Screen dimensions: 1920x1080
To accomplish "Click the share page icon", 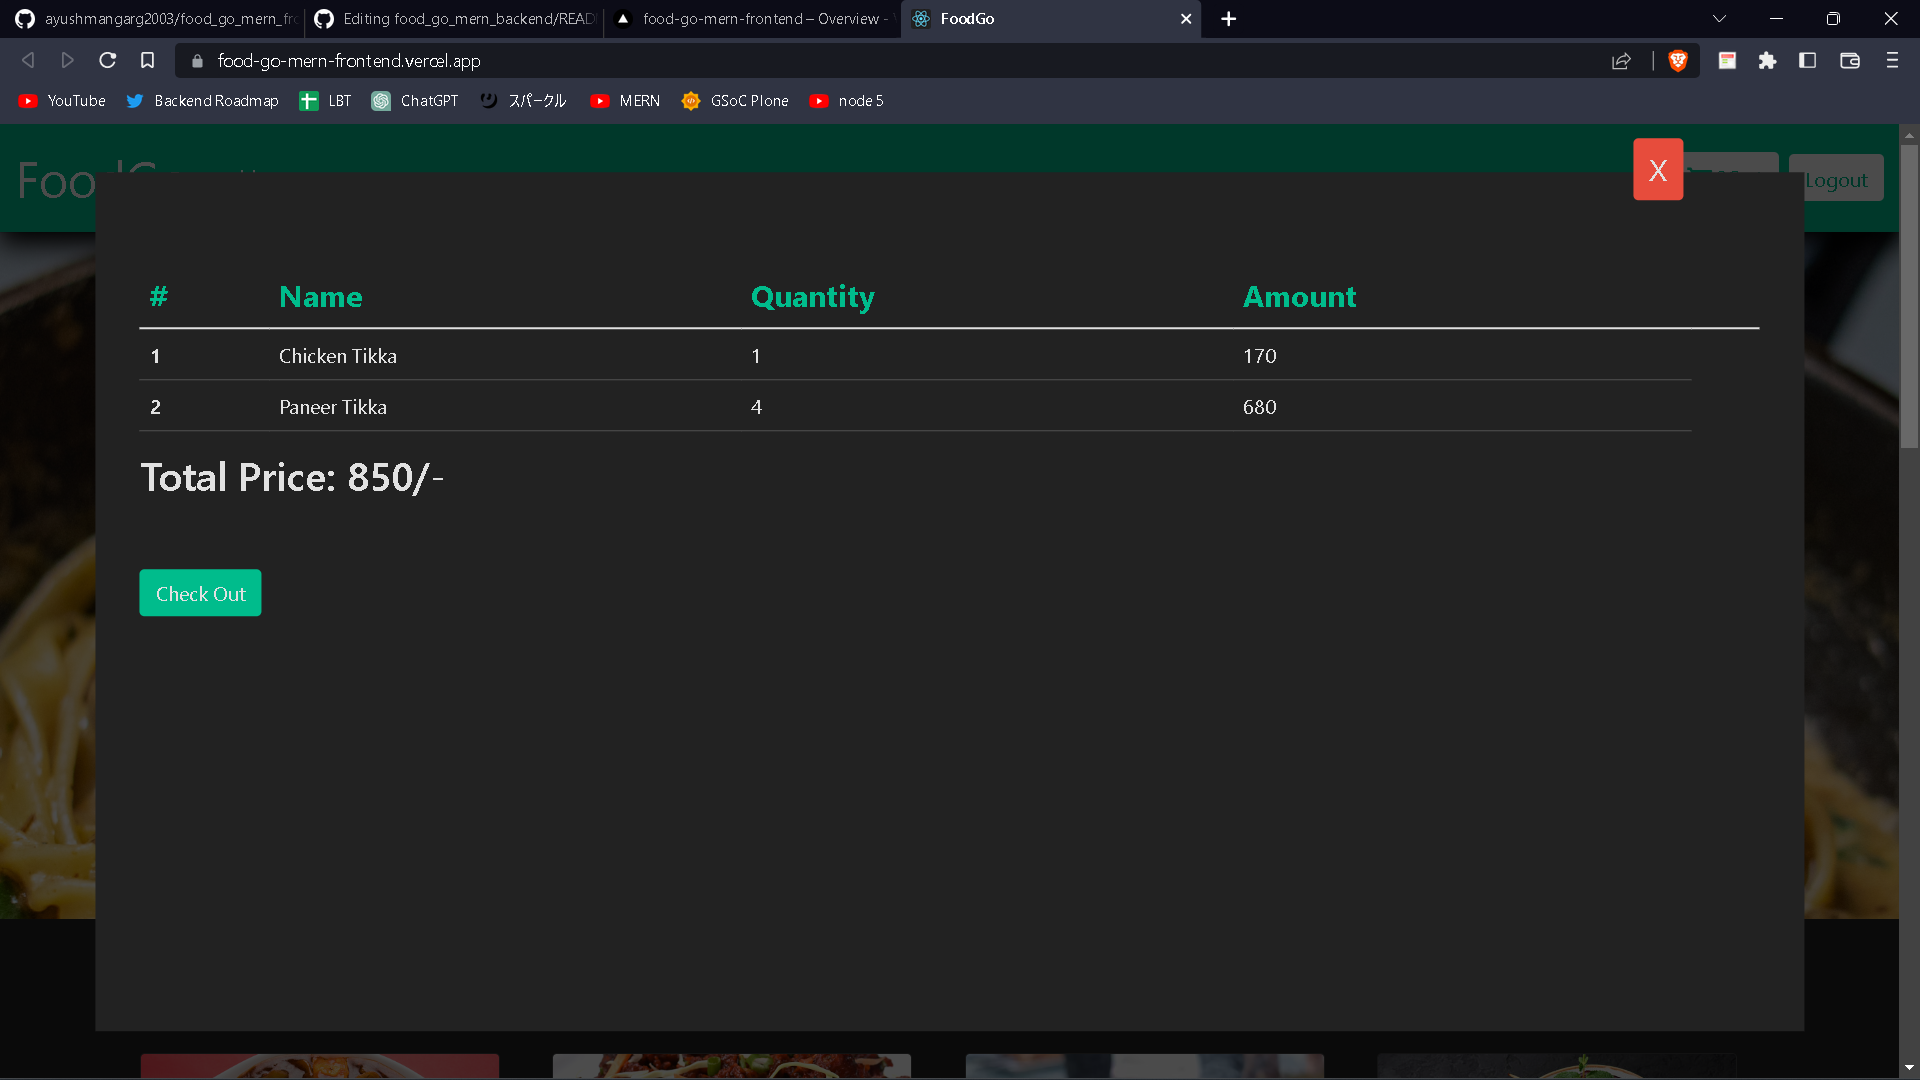I will point(1621,60).
